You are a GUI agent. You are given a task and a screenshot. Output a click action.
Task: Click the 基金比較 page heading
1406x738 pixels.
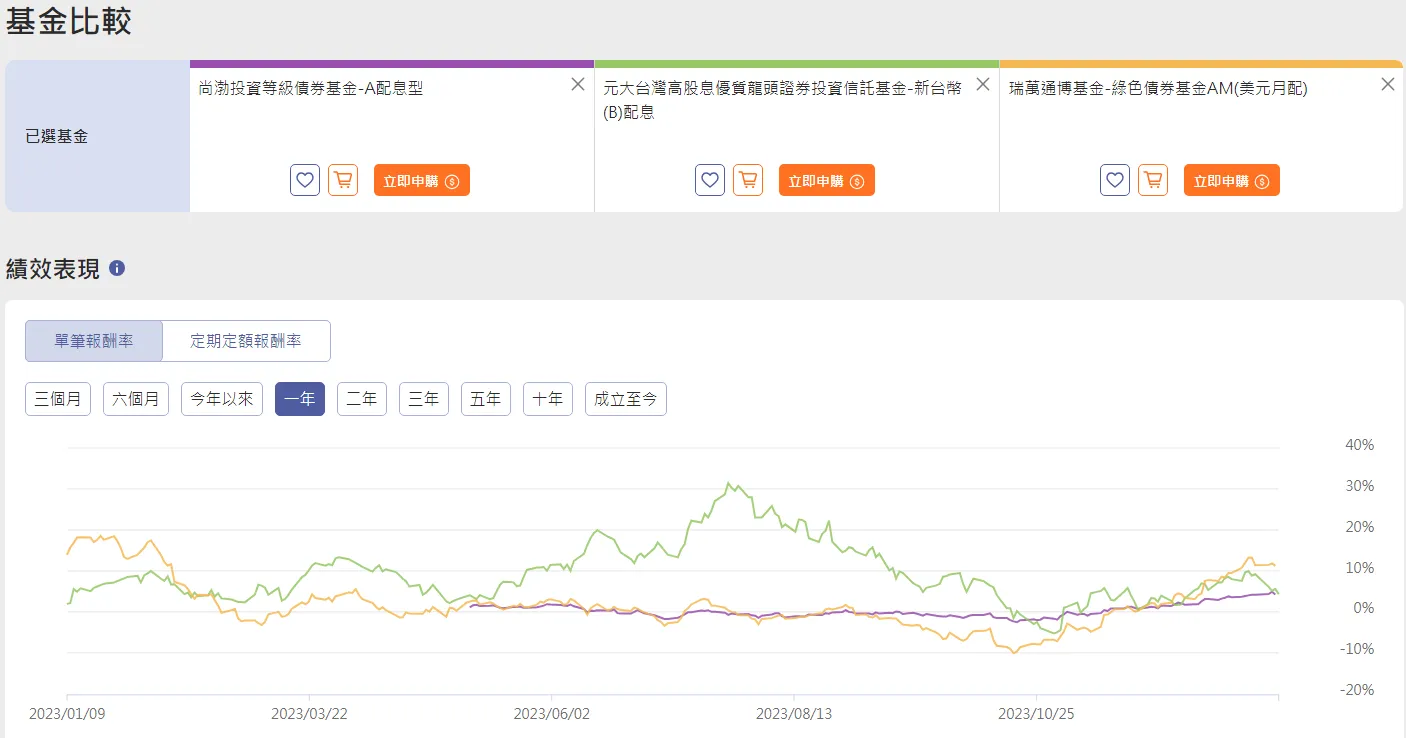point(69,21)
